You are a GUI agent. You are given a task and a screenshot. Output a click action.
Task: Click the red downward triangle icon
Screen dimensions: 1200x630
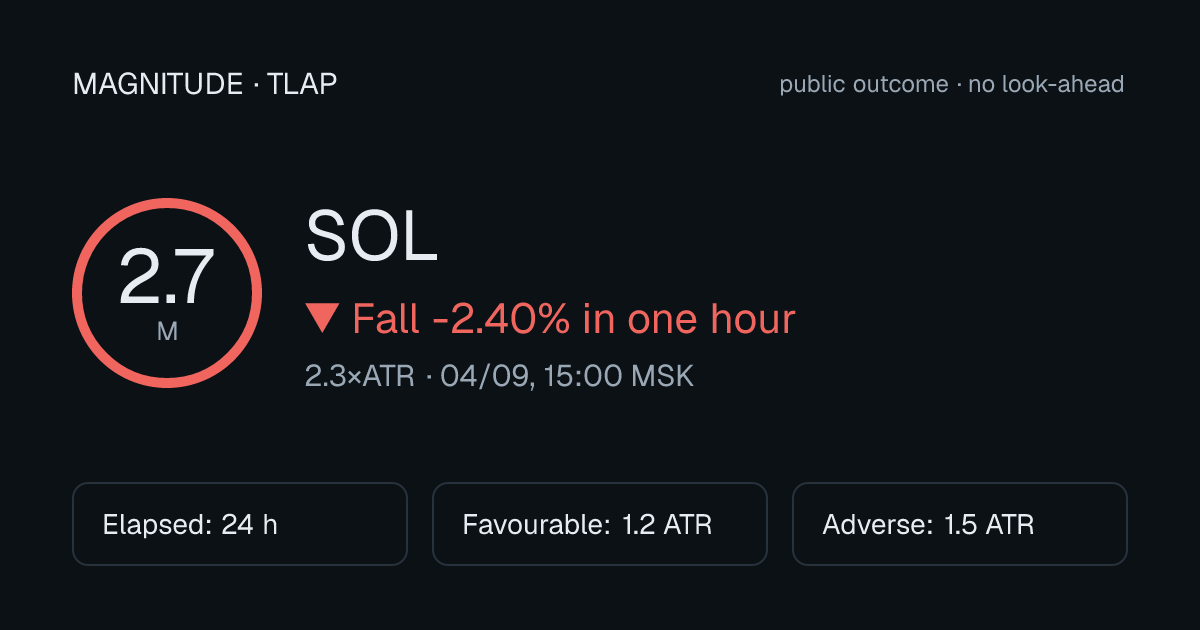pyautogui.click(x=323, y=319)
